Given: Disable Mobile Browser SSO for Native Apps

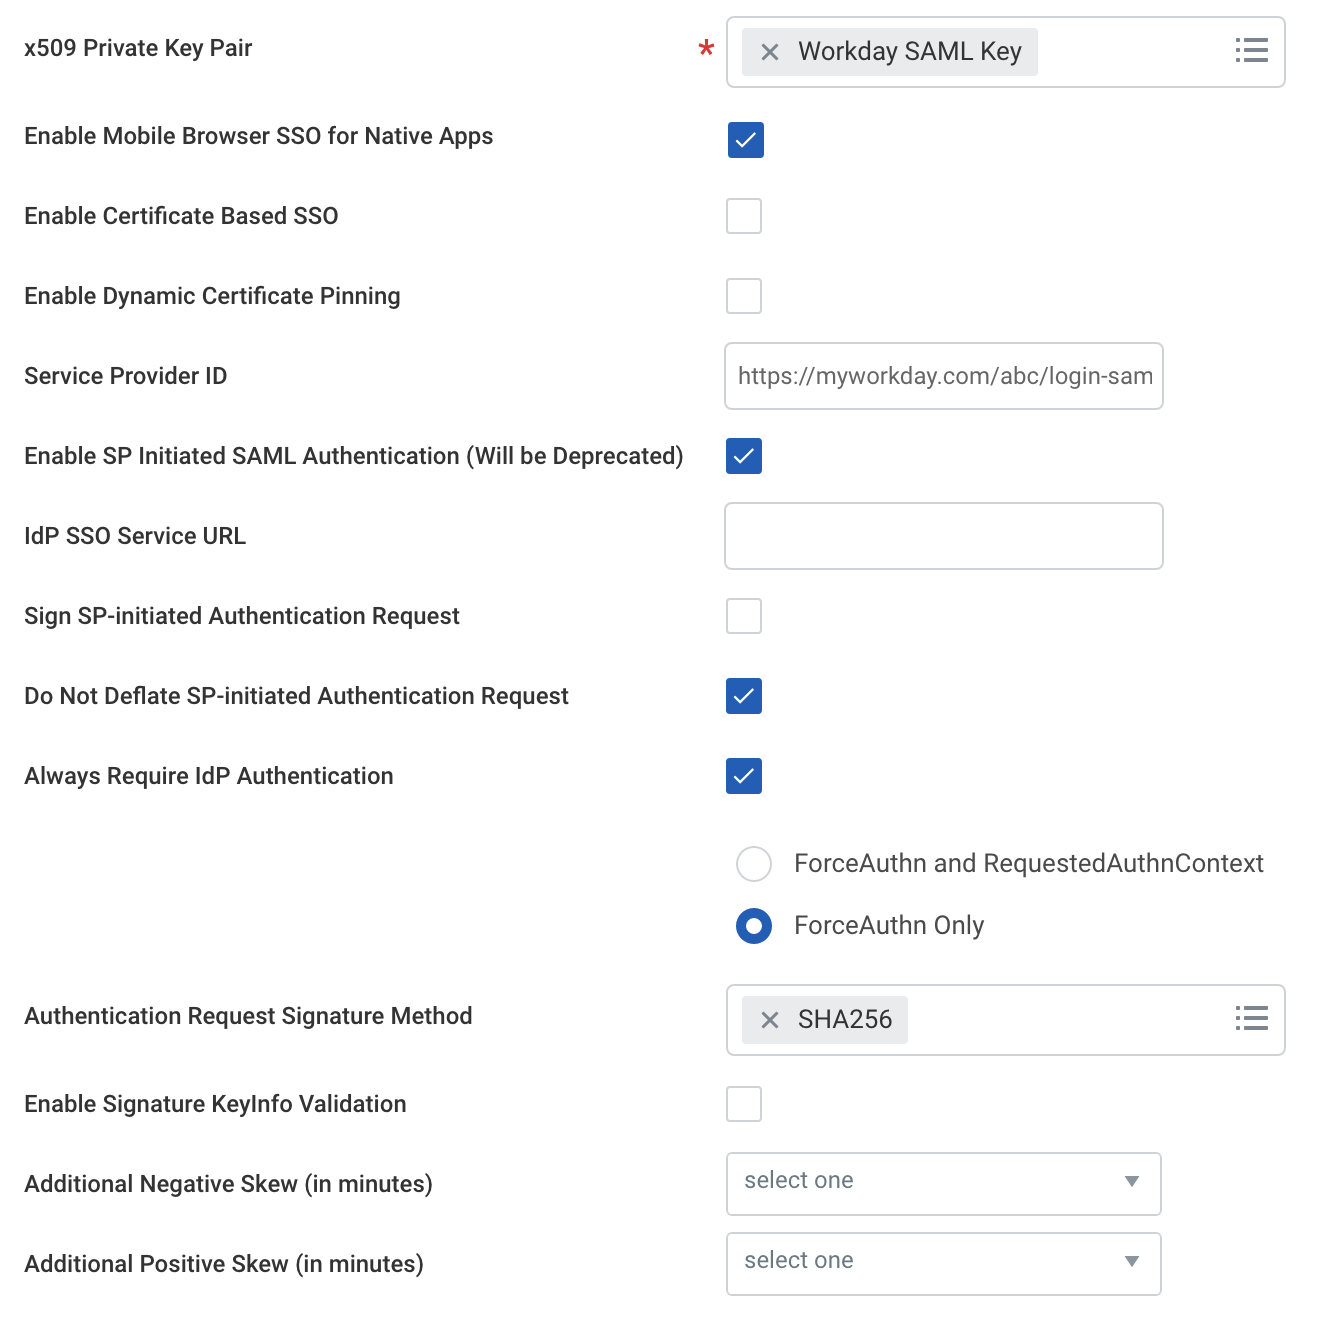Looking at the screenshot, I should tap(745, 140).
